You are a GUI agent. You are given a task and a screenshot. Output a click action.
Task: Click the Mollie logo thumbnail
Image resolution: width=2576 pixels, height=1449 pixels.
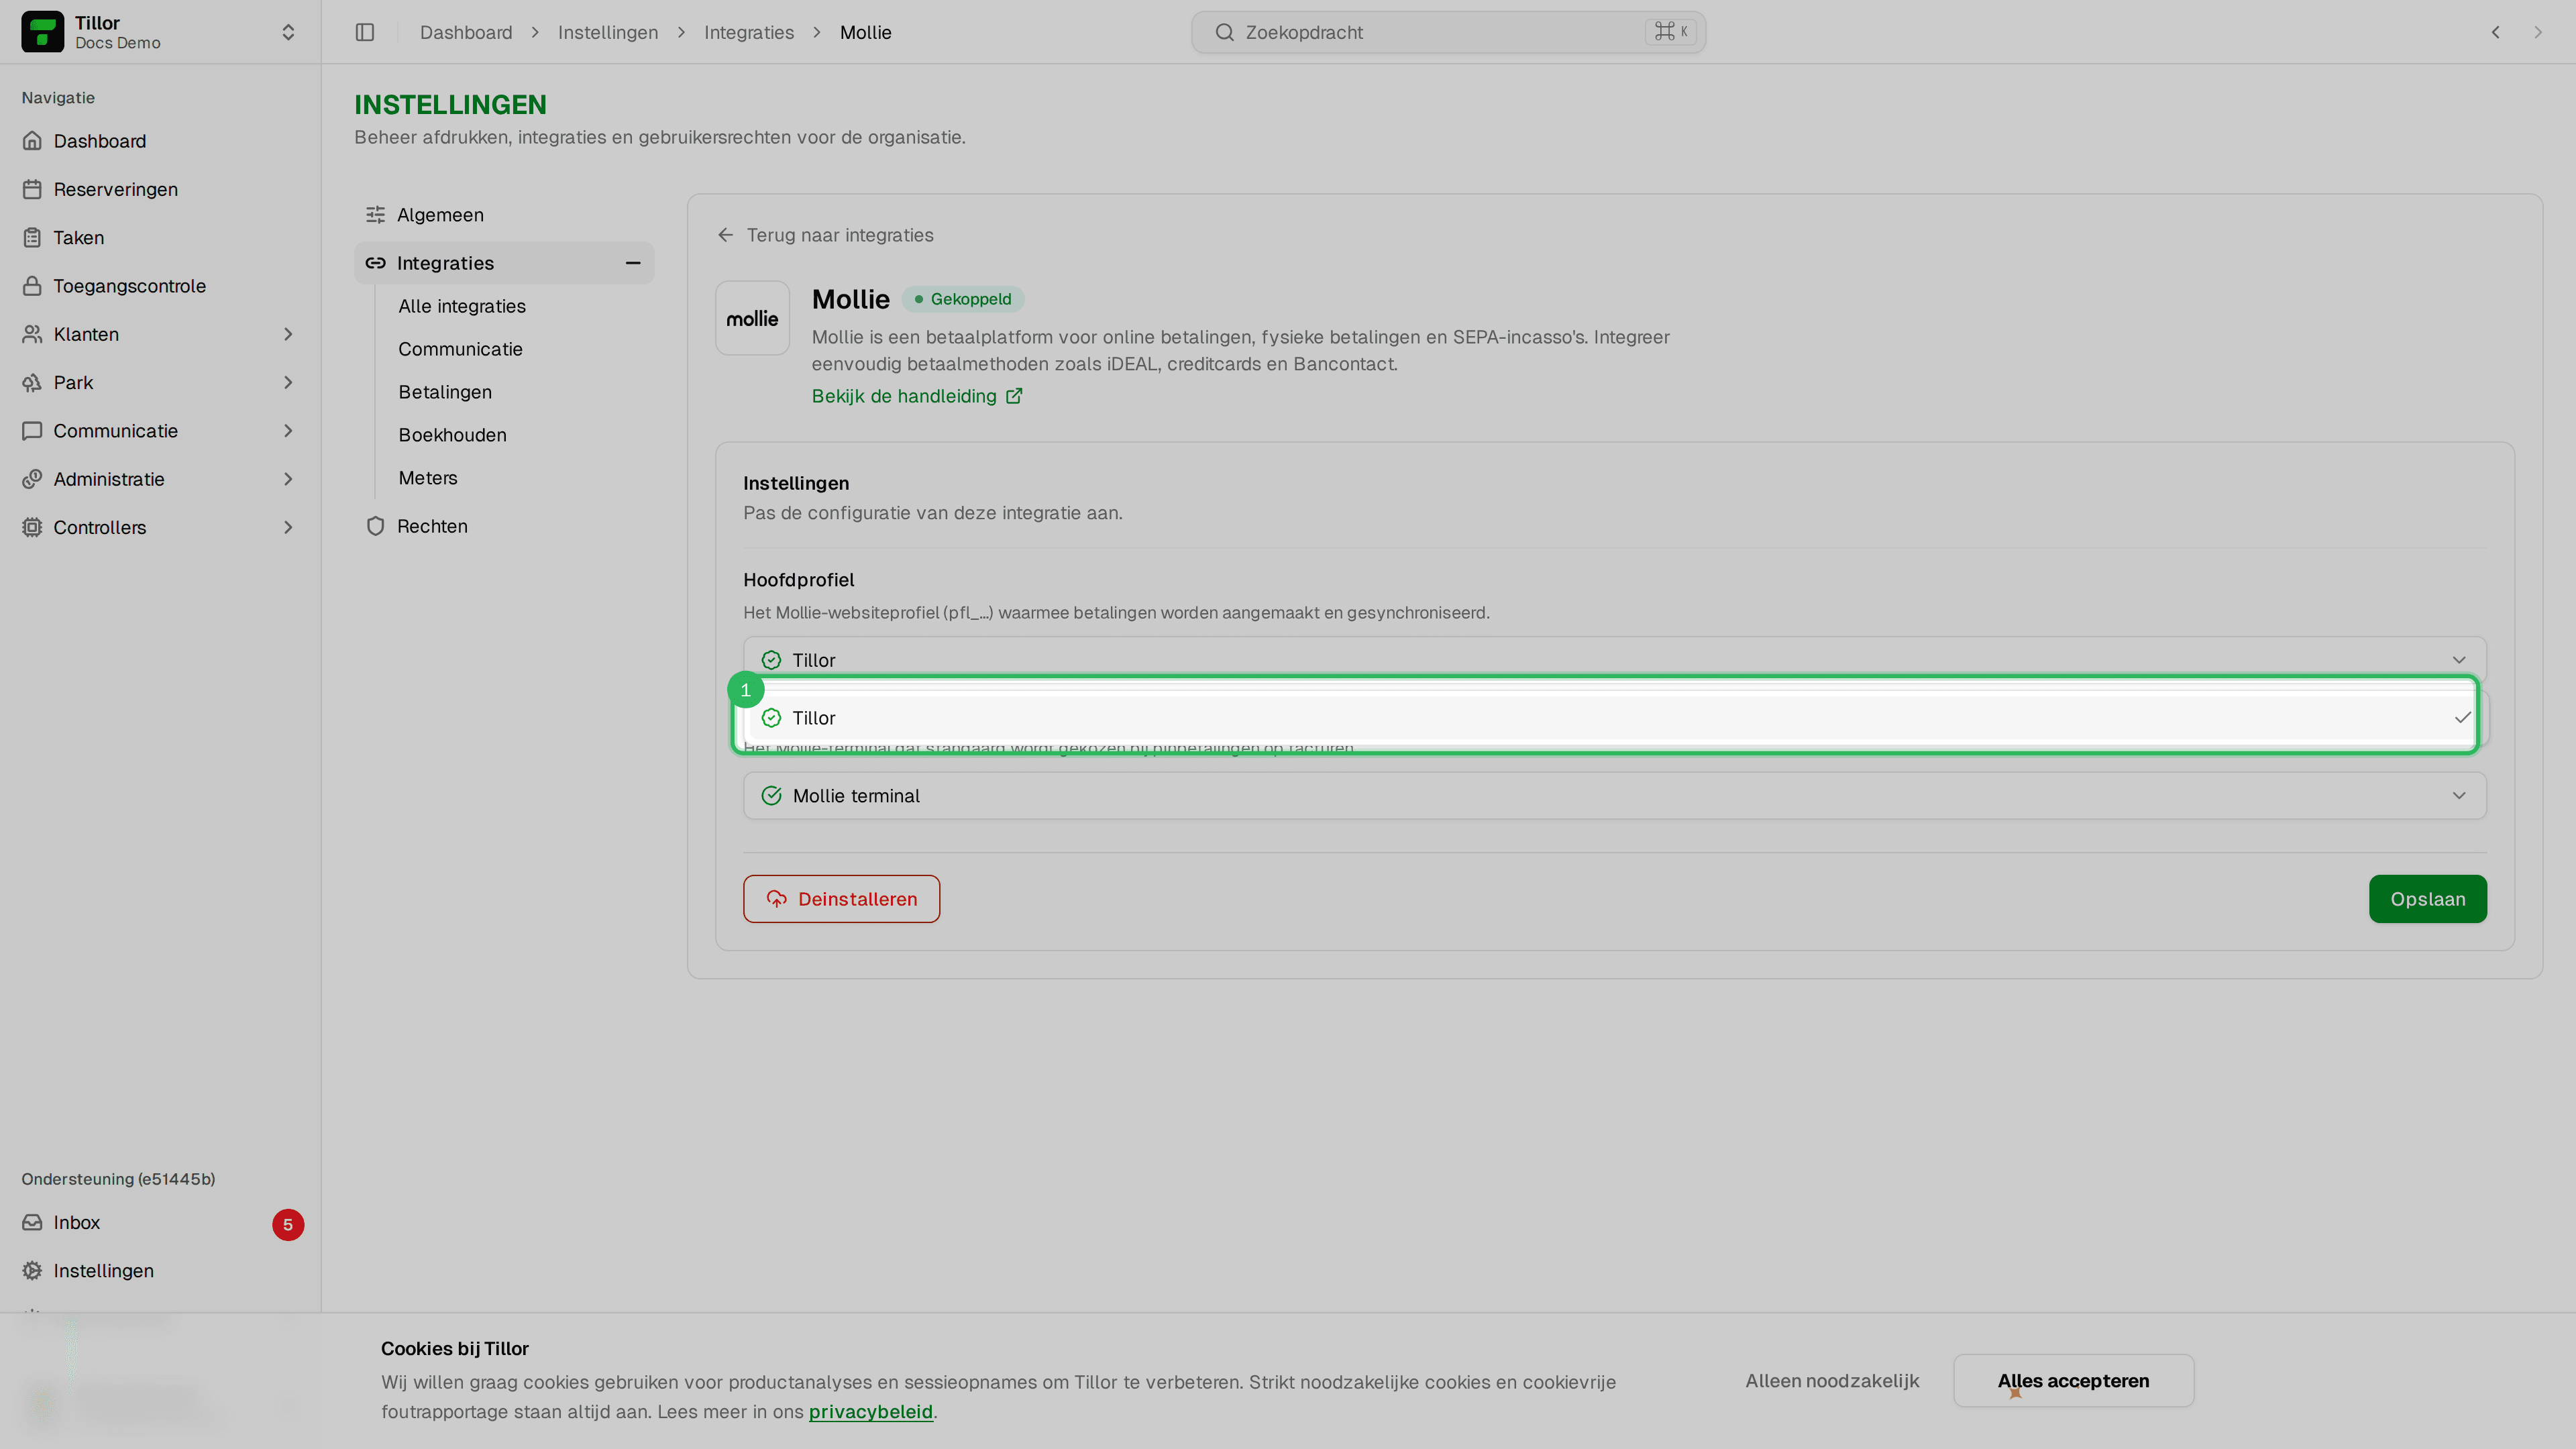coord(752,318)
